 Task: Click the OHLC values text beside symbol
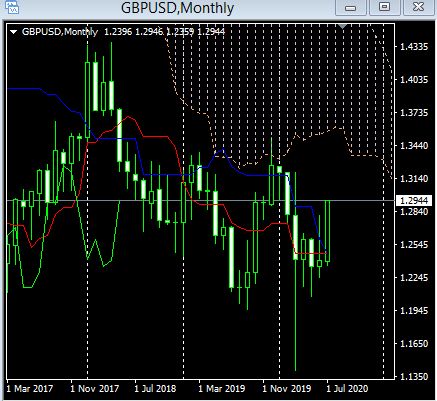coord(165,32)
